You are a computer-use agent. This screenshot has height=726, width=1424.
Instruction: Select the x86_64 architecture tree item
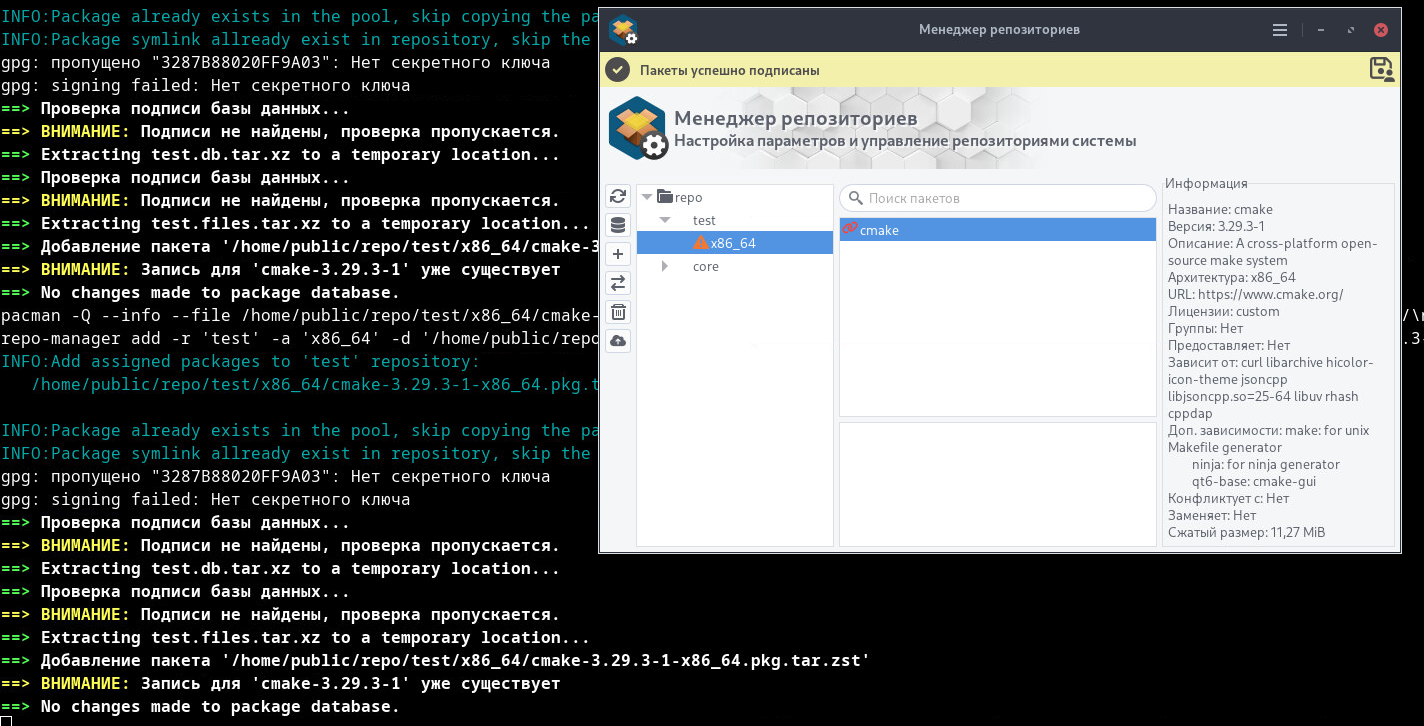[x=733, y=243]
